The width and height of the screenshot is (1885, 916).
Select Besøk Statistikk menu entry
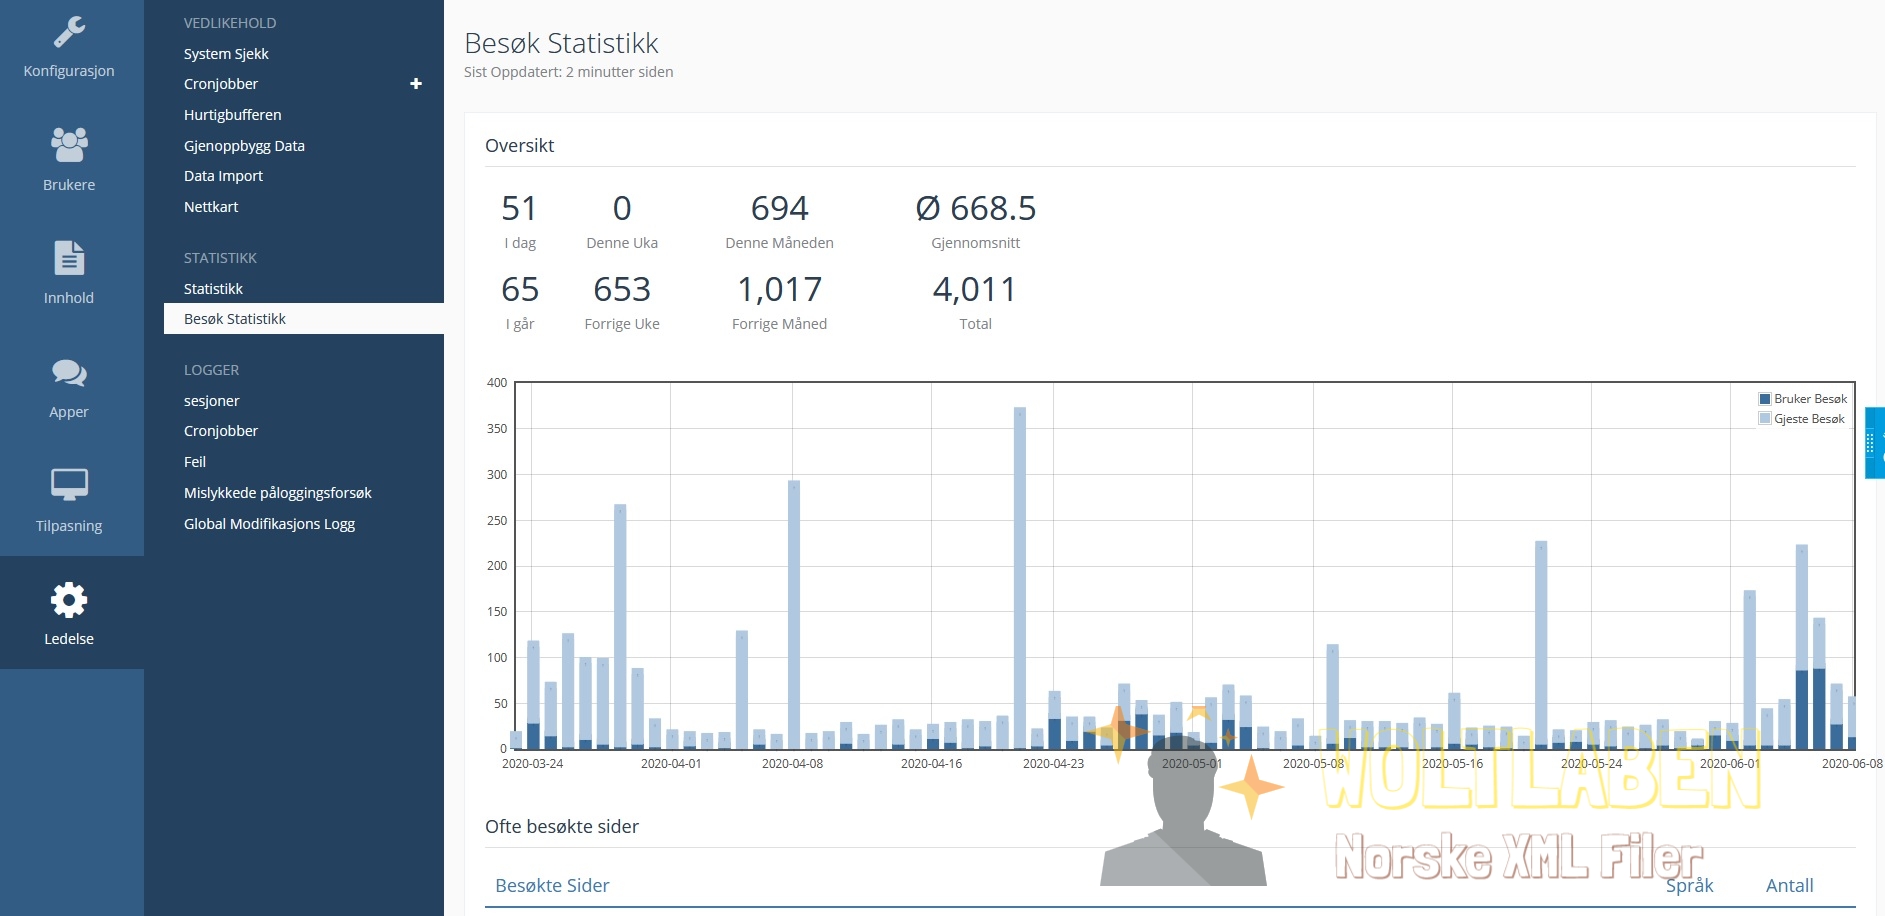[x=235, y=319]
